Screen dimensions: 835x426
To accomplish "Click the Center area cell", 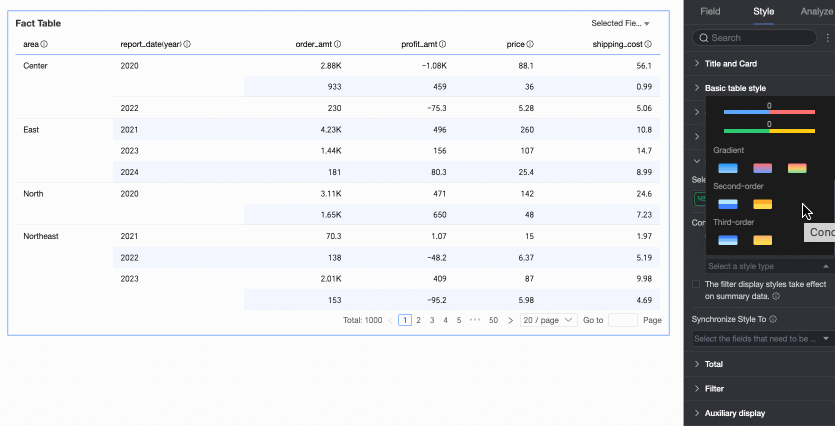I will click(35, 66).
